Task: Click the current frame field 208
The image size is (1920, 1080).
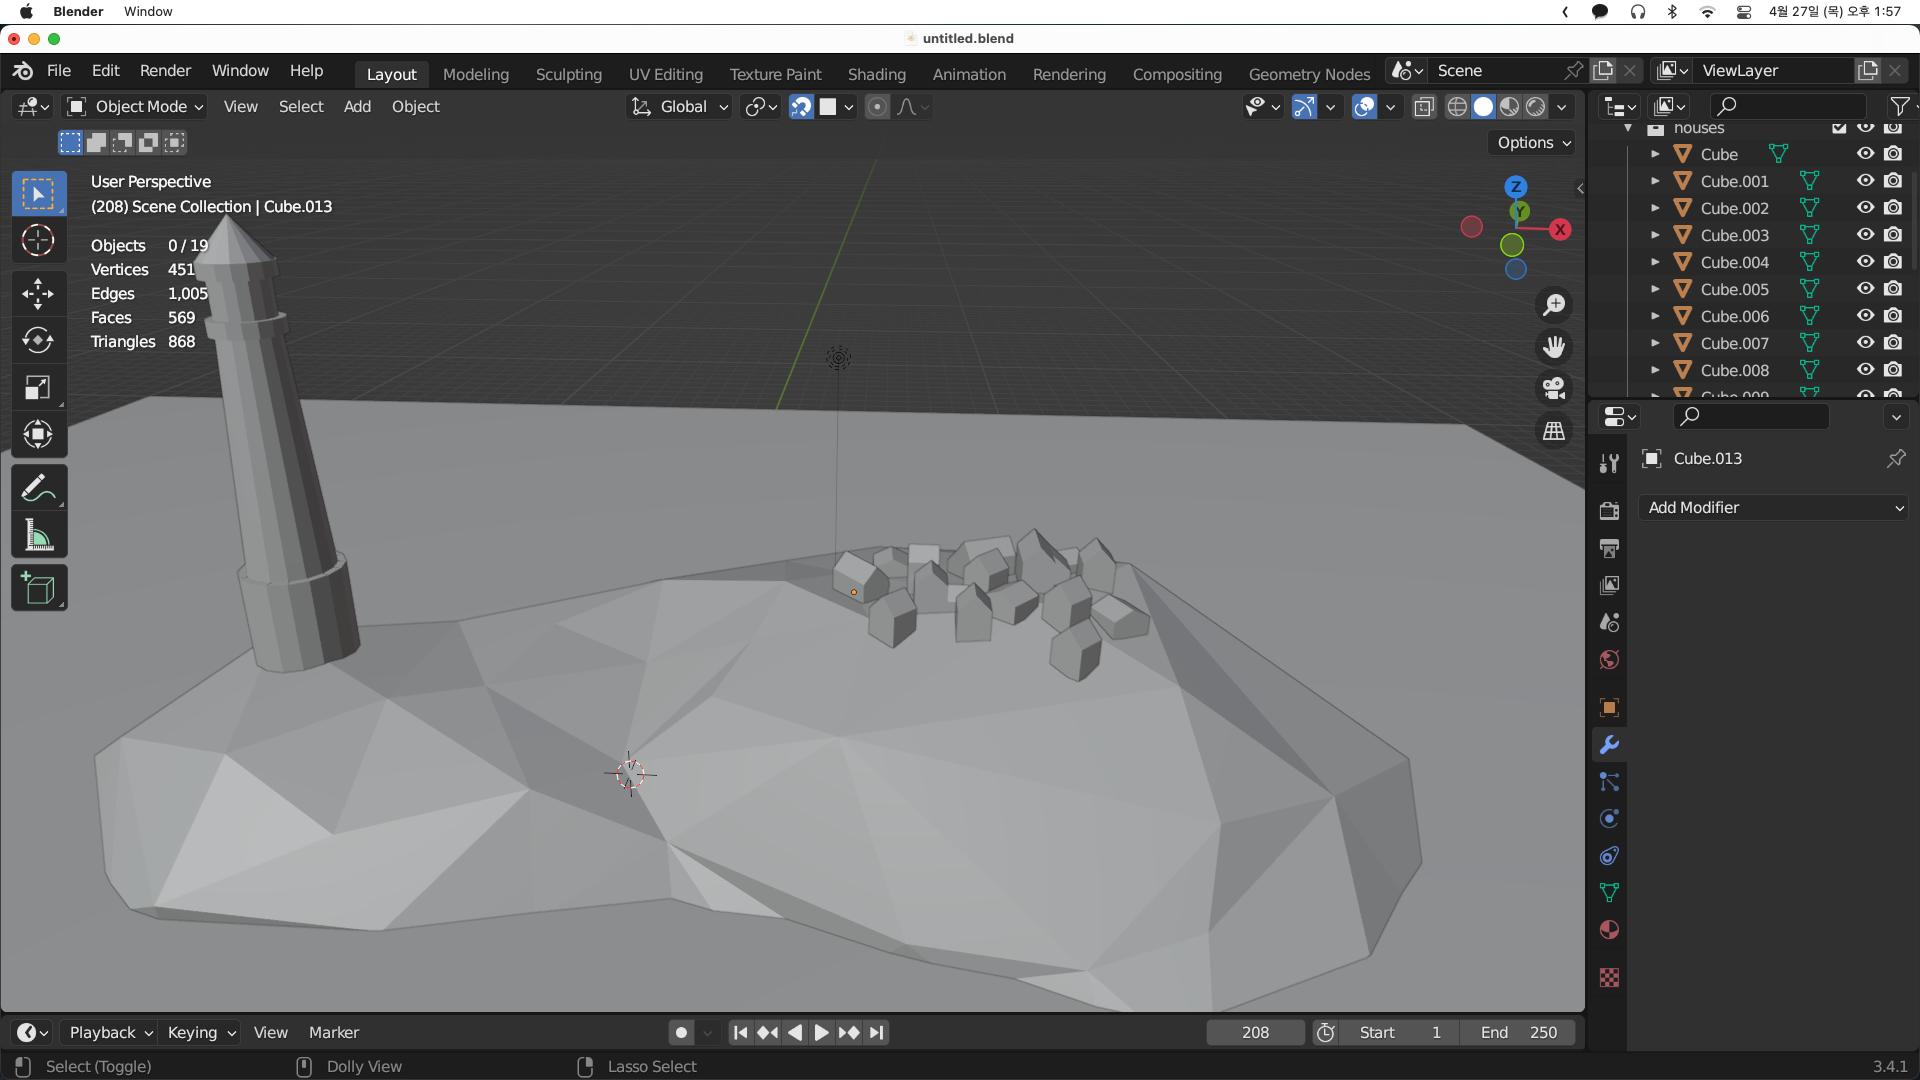Action: [x=1255, y=1033]
